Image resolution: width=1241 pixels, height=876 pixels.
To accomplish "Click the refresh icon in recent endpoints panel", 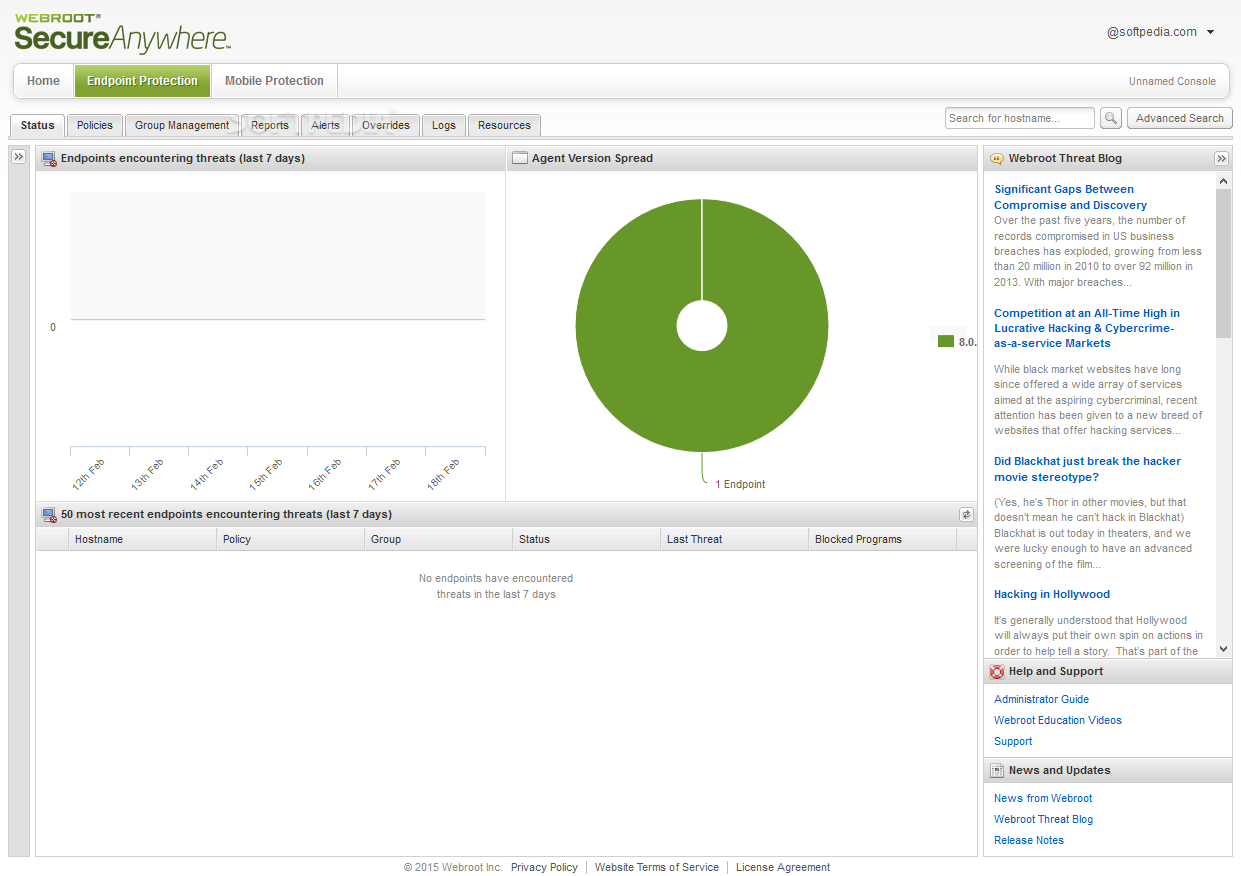I will point(966,514).
